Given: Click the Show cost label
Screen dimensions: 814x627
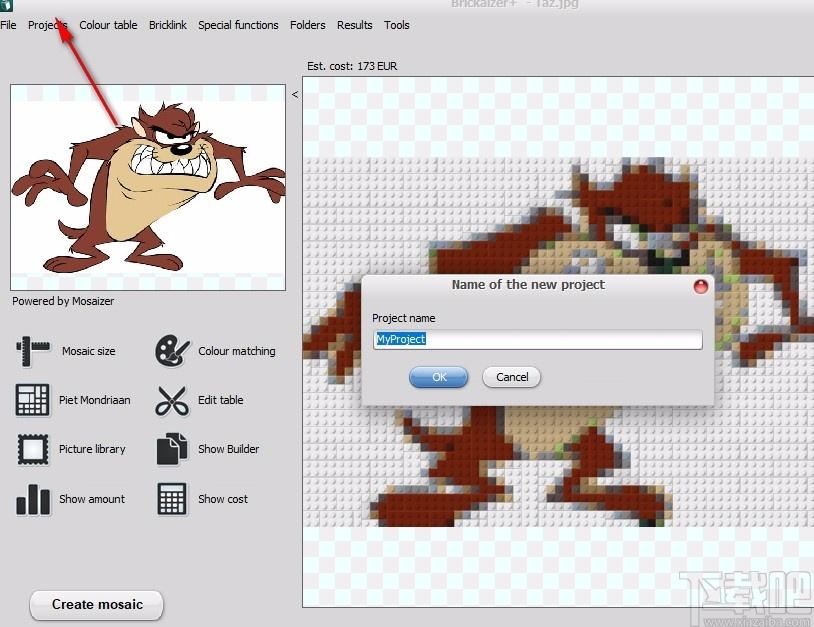Looking at the screenshot, I should (x=223, y=499).
